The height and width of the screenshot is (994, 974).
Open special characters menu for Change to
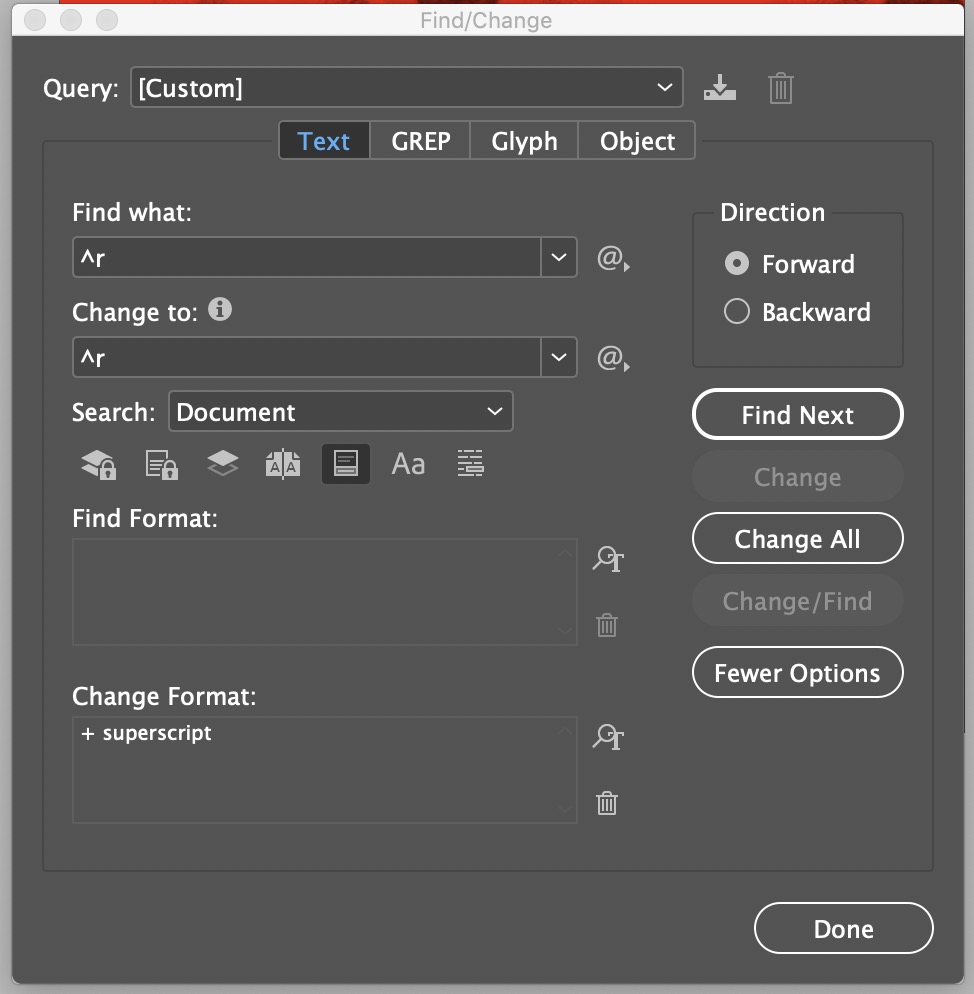[x=612, y=358]
